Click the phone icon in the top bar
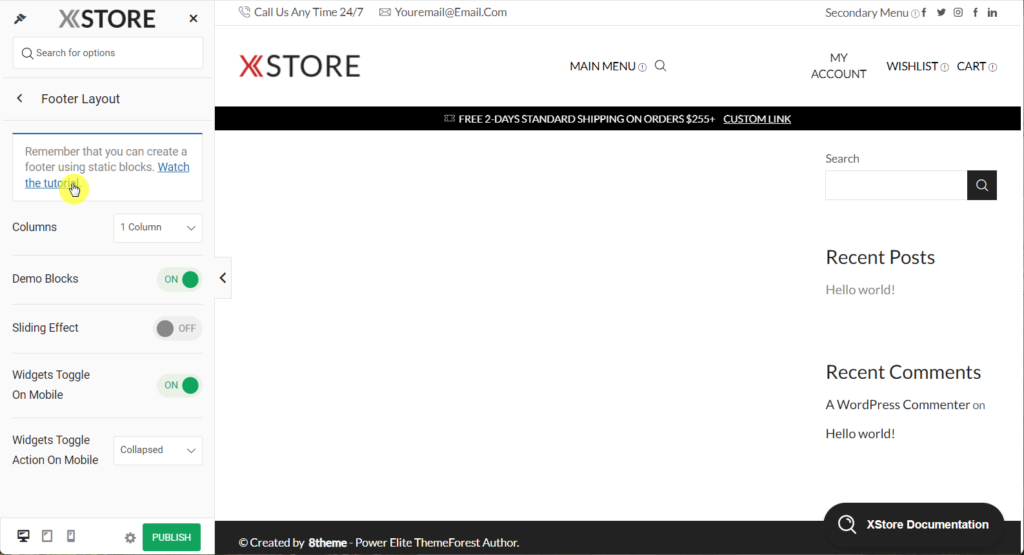This screenshot has height=555, width=1024. pos(244,12)
